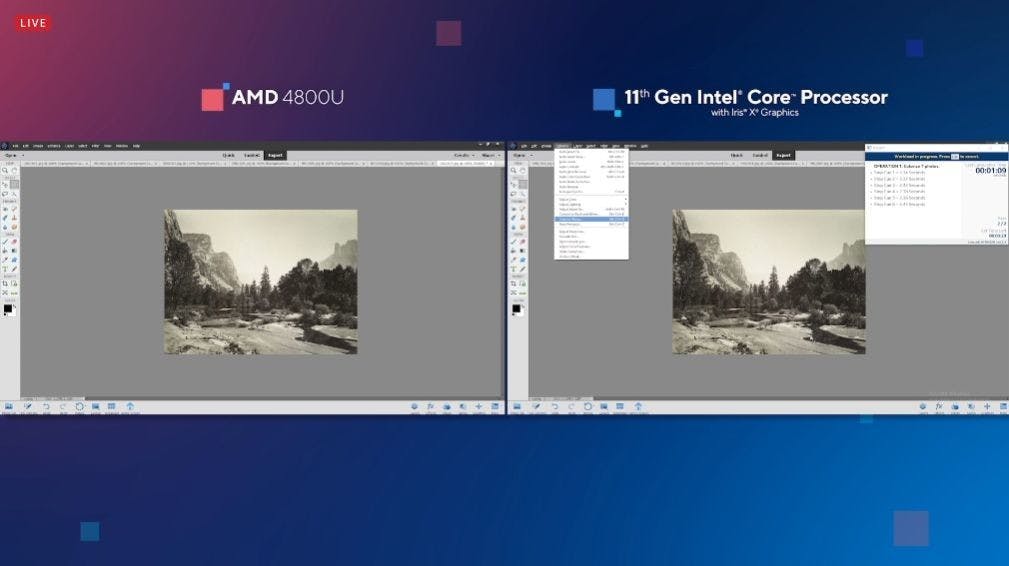The height and width of the screenshot is (566, 1009).
Task: Click the Undo icon in the AMD window
Action: (x=46, y=406)
